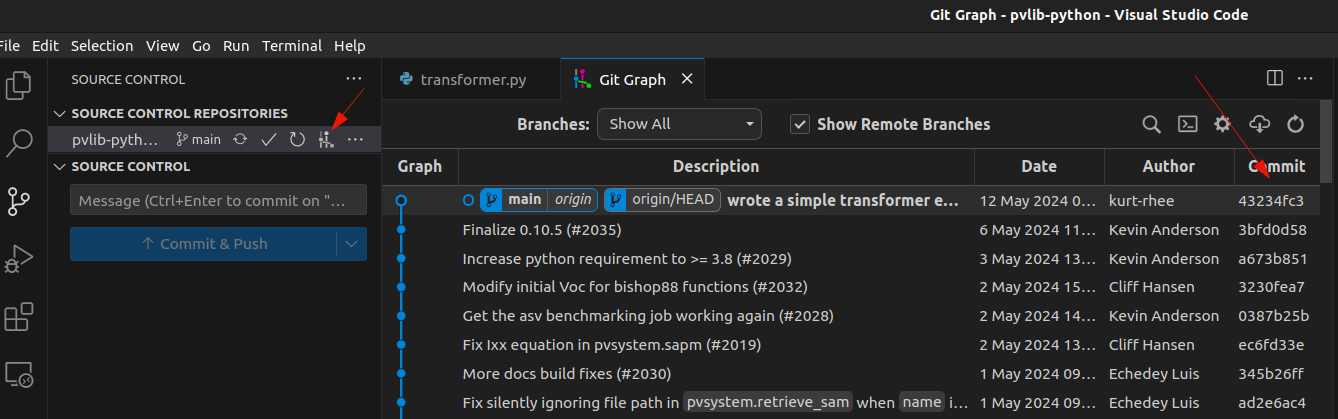This screenshot has width=1338, height=419.
Task: Synchronize changes for pvlib-python repository
Action: point(240,140)
